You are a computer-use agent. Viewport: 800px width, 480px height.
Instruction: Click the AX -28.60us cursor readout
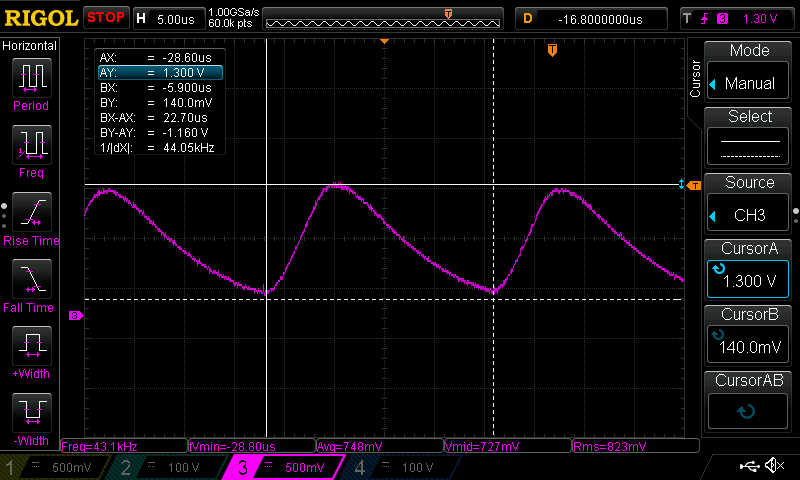click(x=160, y=58)
